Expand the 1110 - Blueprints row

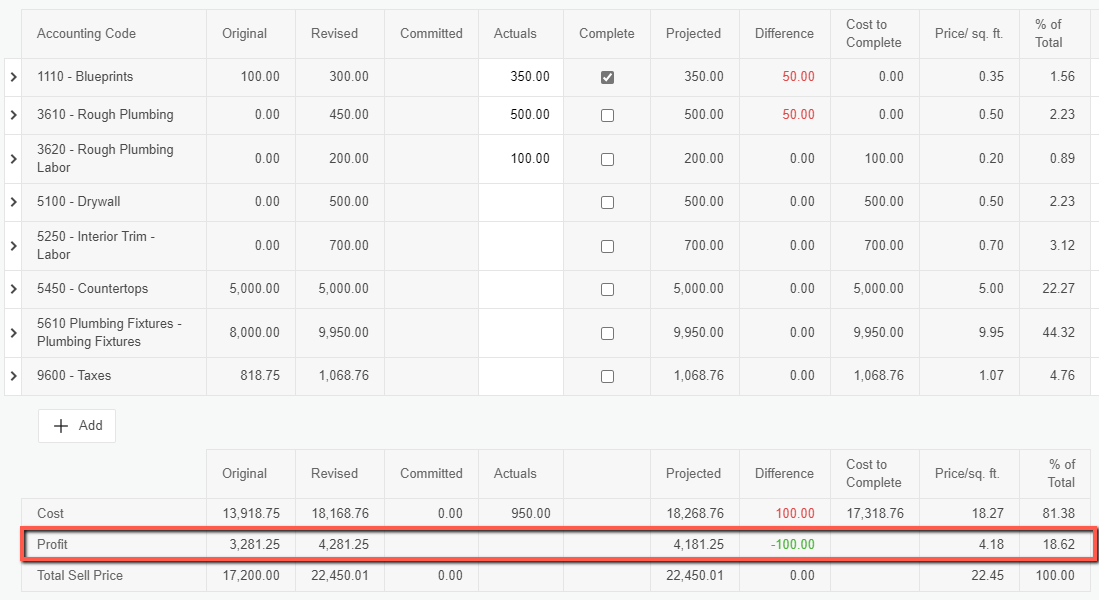(x=13, y=77)
